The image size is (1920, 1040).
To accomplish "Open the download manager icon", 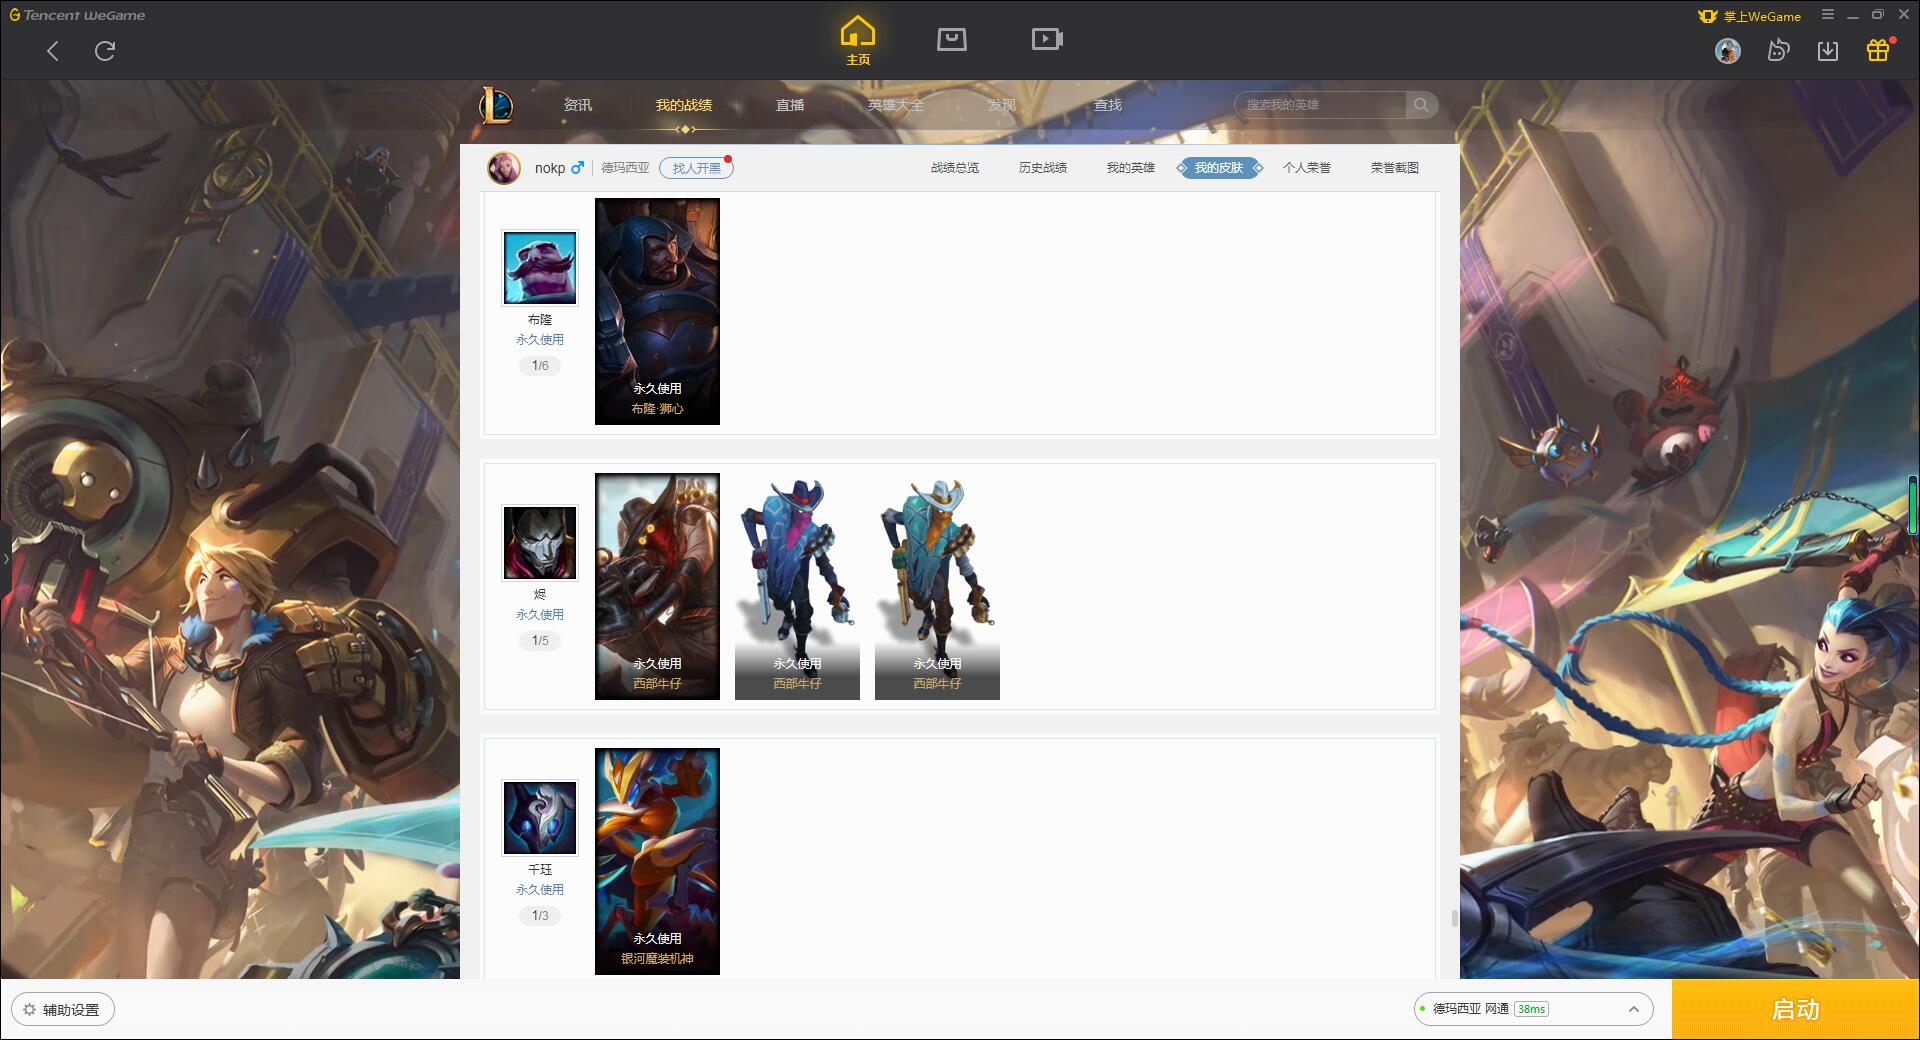I will [1828, 51].
